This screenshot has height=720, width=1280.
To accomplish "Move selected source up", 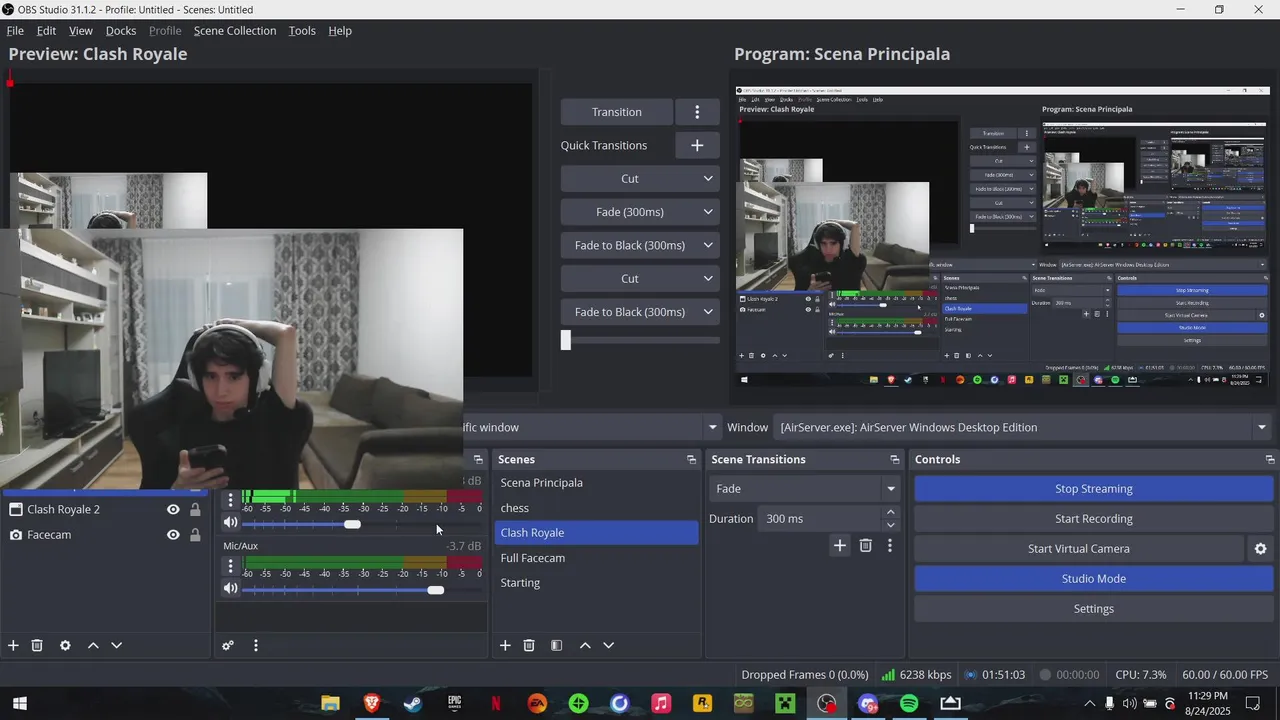I will pyautogui.click(x=93, y=645).
